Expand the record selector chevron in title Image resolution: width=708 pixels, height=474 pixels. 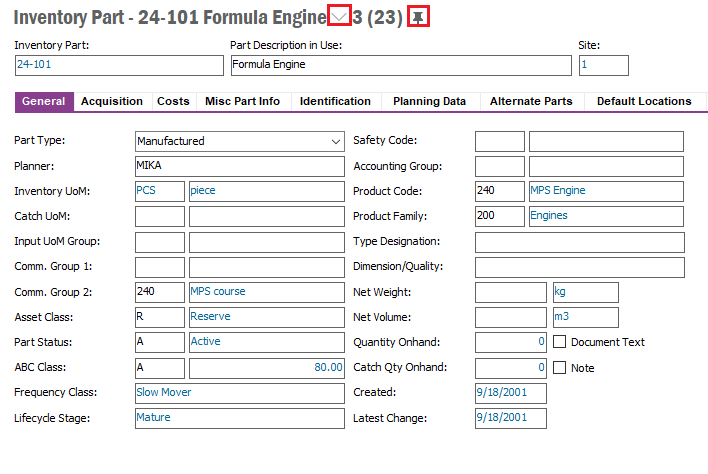coord(340,17)
